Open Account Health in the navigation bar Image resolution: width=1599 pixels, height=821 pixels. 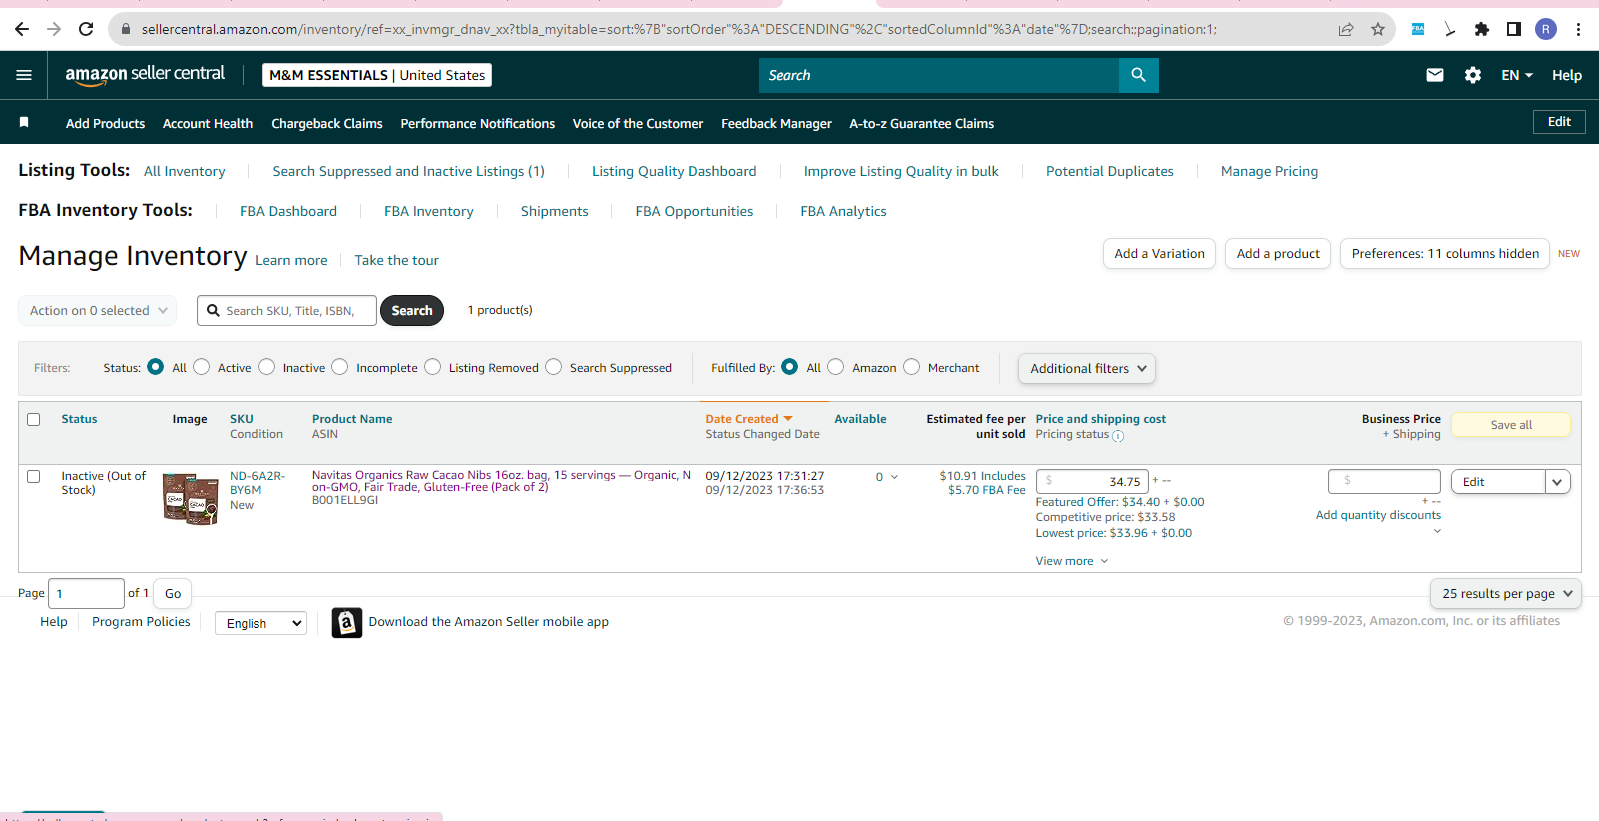click(x=208, y=124)
